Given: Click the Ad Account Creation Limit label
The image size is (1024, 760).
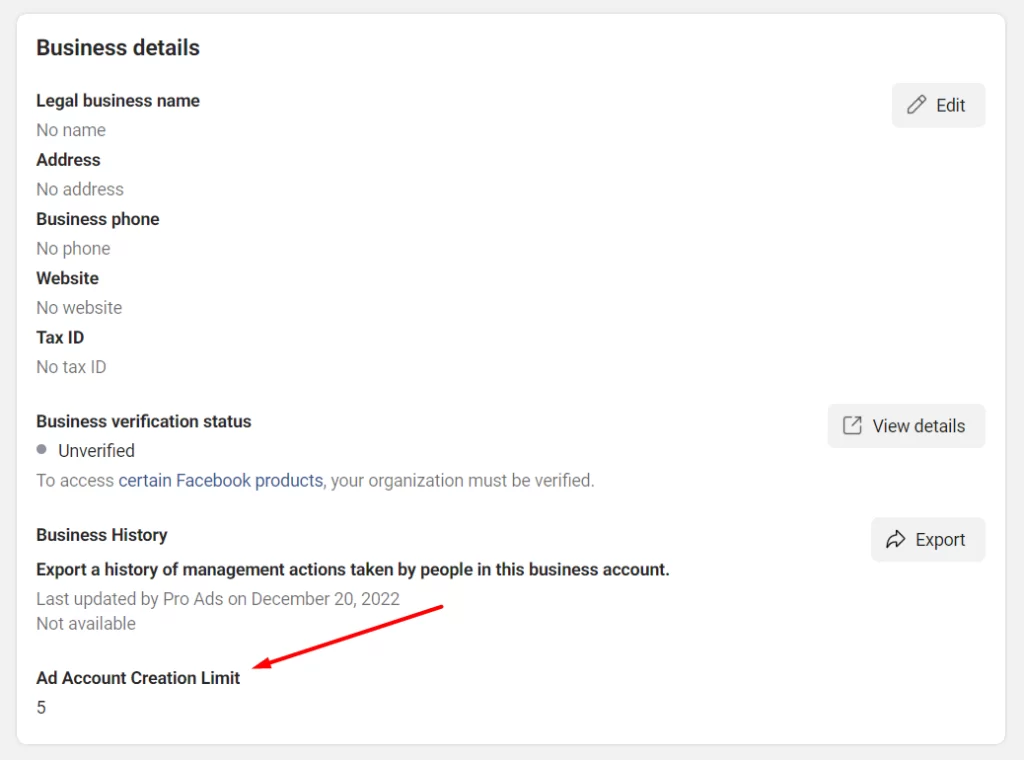Looking at the screenshot, I should [138, 677].
